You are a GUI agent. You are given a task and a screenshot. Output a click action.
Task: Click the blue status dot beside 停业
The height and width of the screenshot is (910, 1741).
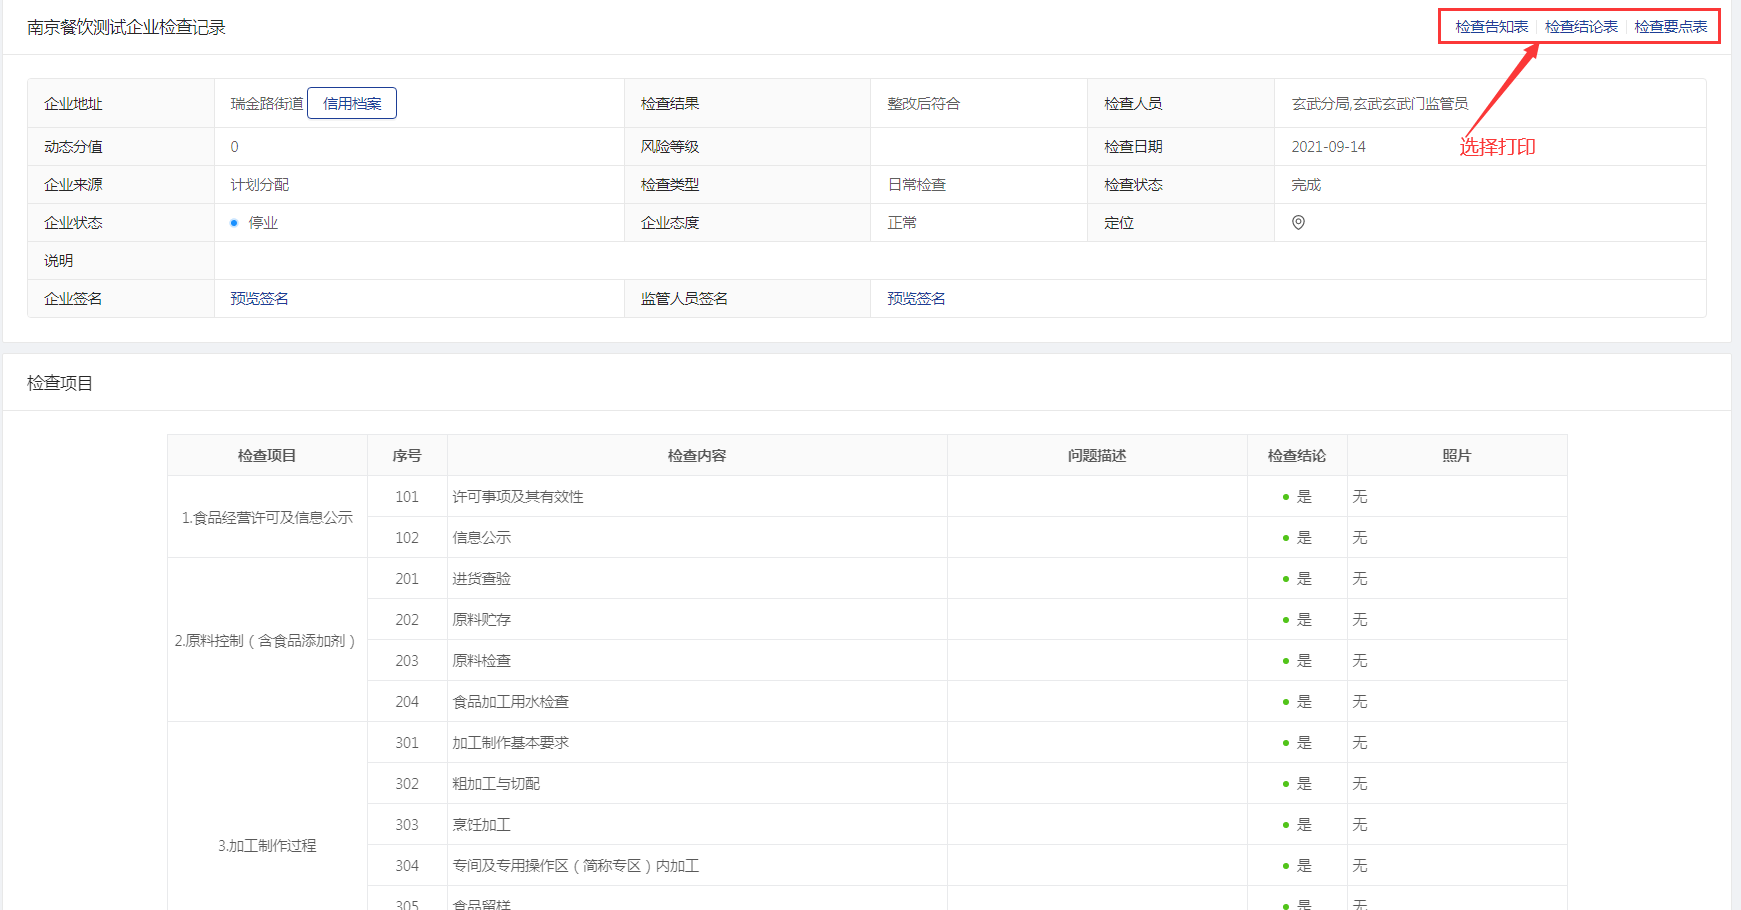pyautogui.click(x=234, y=223)
